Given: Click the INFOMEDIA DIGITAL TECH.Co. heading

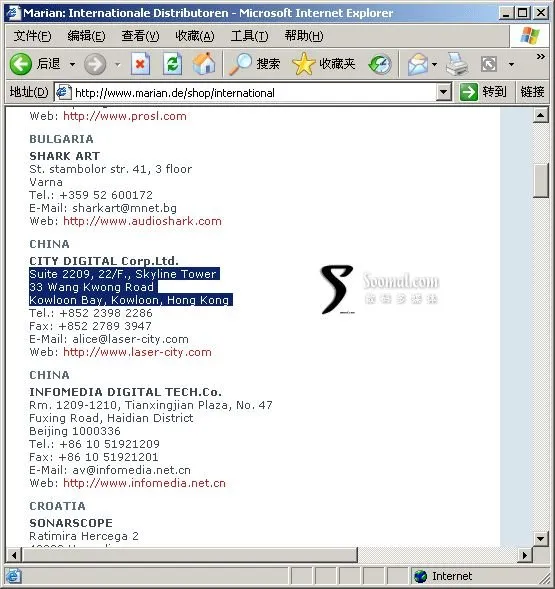Looking at the screenshot, I should click(x=126, y=392).
